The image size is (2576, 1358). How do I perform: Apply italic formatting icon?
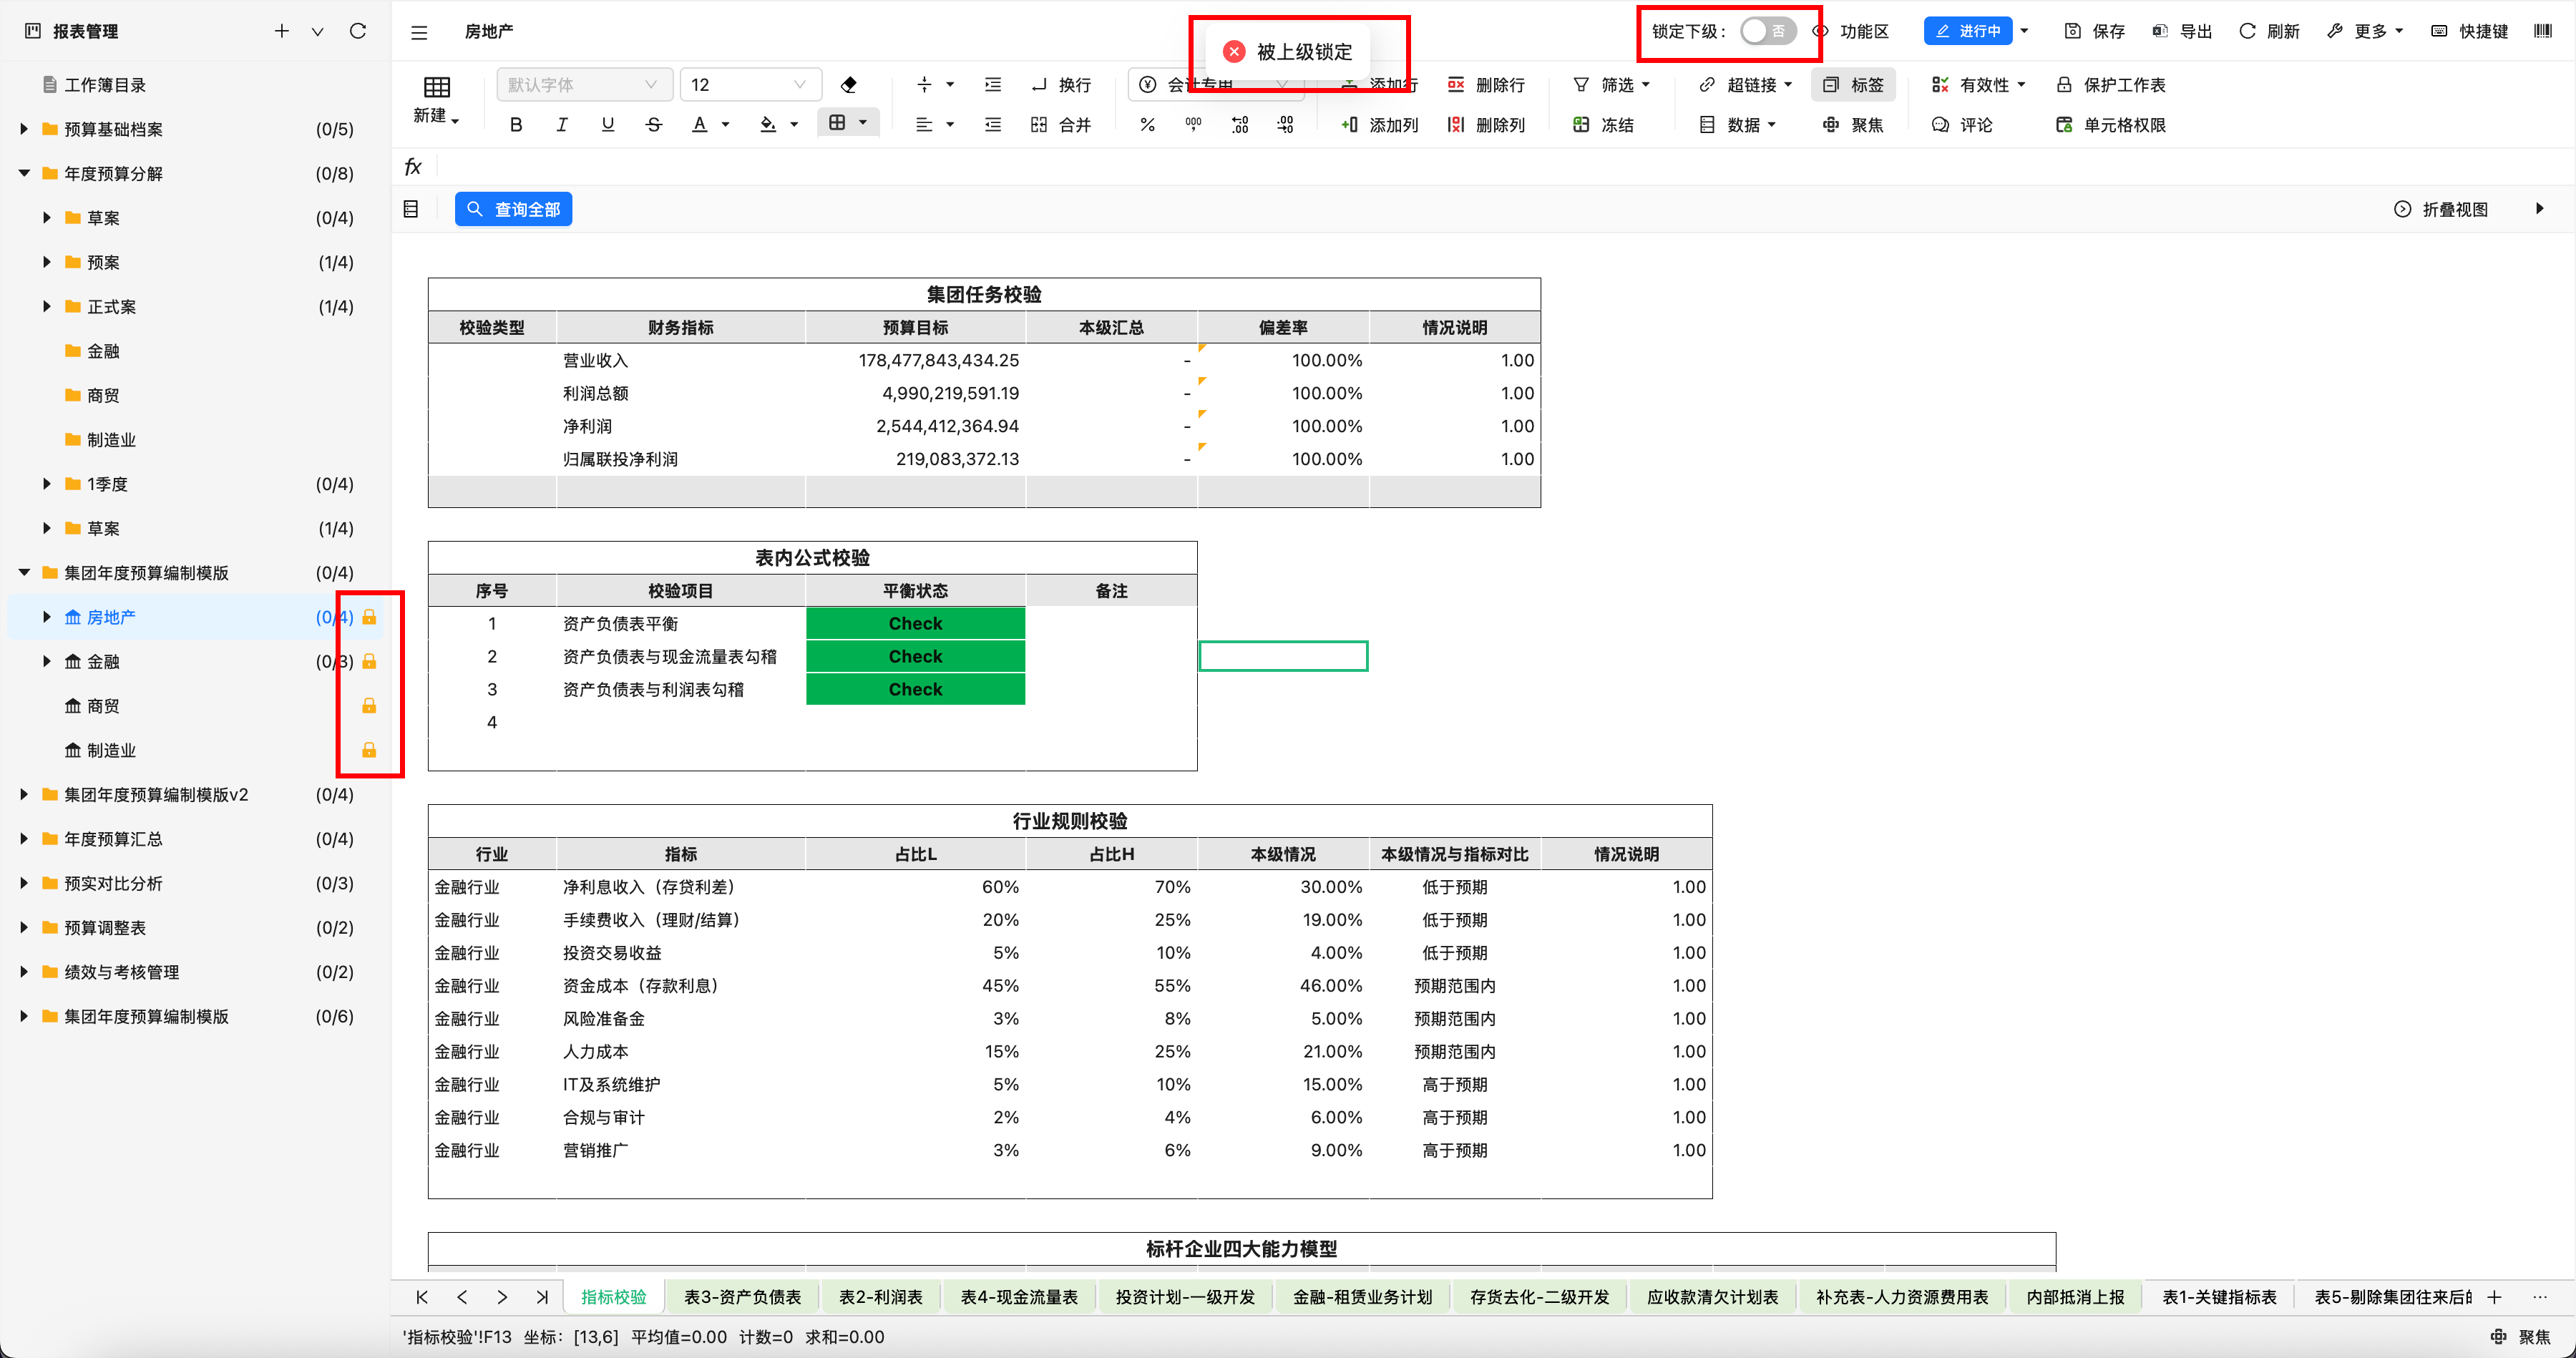[562, 125]
